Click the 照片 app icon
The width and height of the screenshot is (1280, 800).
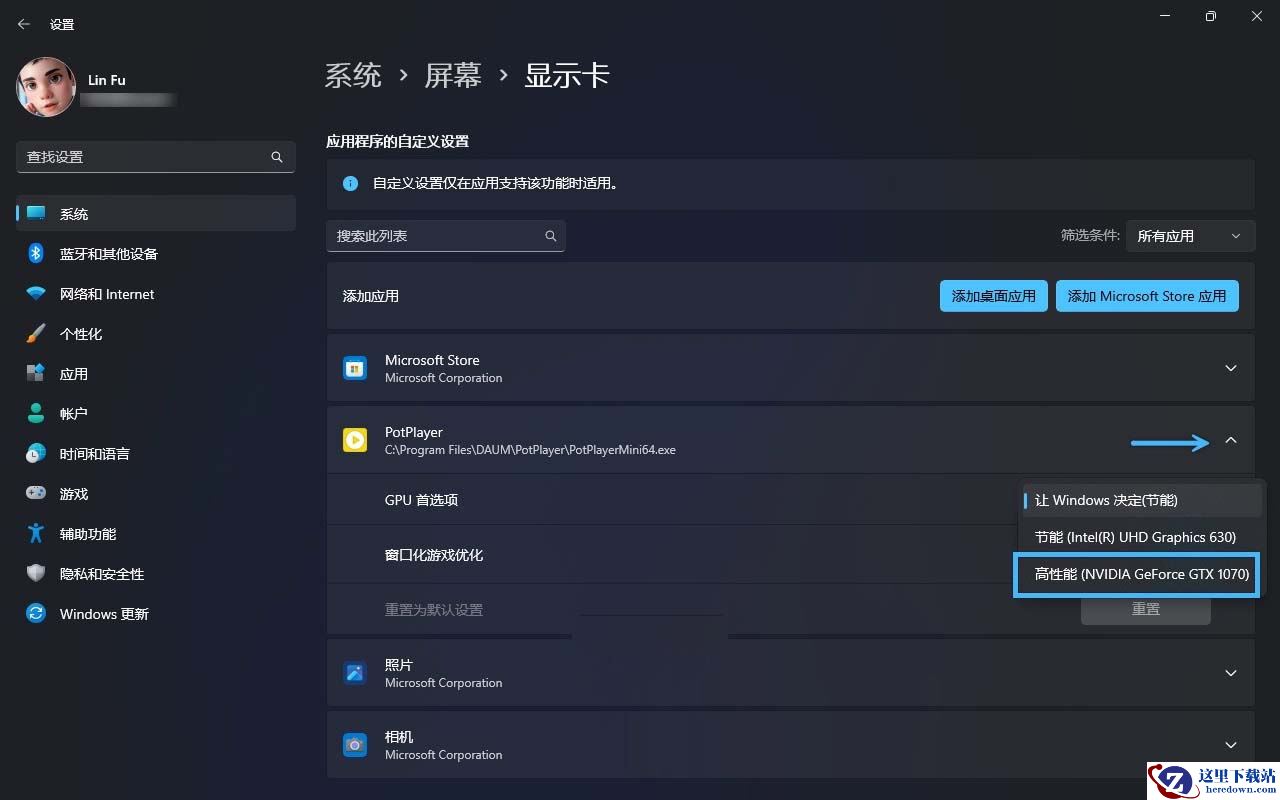(355, 673)
